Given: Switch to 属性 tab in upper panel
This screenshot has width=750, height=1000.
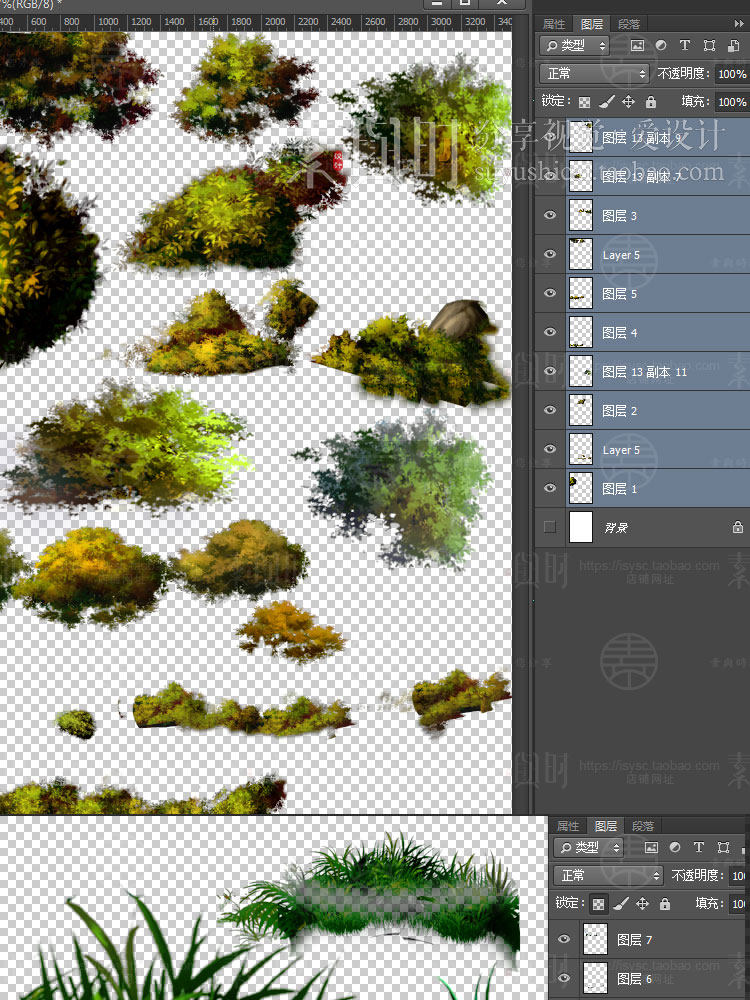Looking at the screenshot, I should pyautogui.click(x=554, y=24).
